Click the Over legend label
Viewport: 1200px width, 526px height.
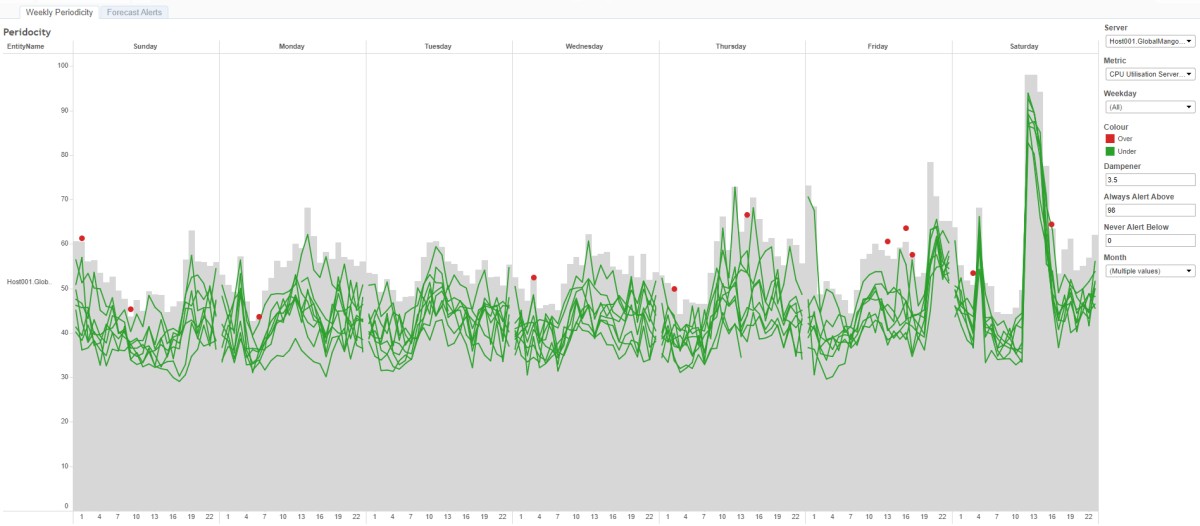pyautogui.click(x=1125, y=139)
